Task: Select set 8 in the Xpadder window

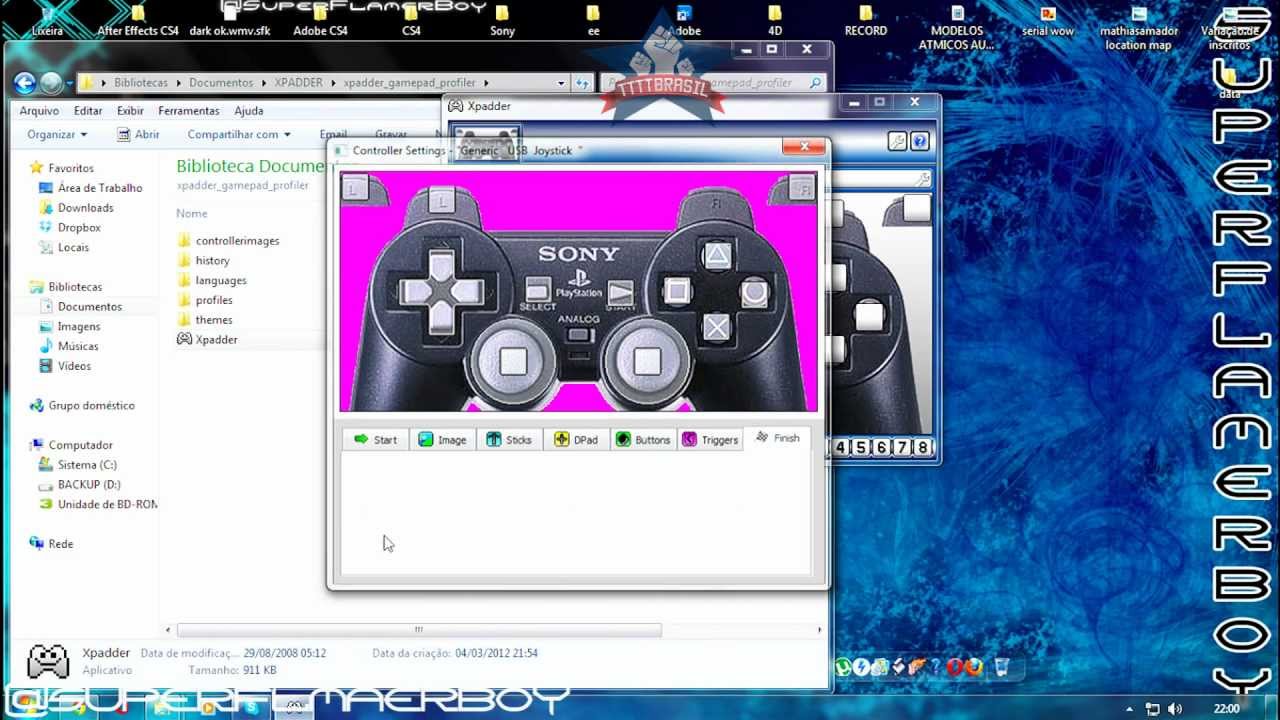Action: point(922,448)
